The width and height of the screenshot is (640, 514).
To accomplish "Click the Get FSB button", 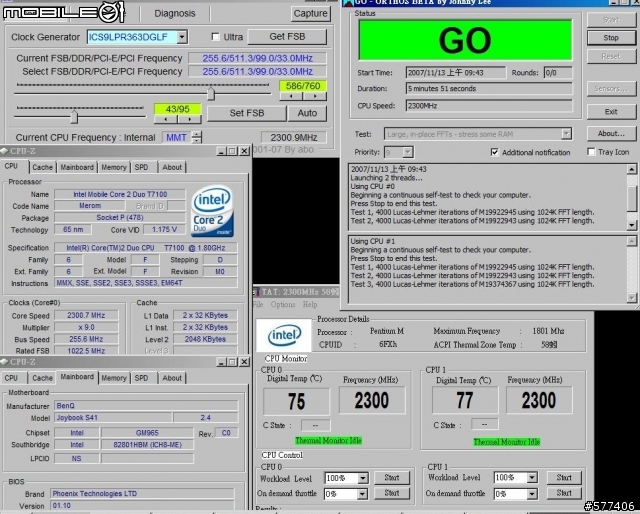I will [287, 37].
